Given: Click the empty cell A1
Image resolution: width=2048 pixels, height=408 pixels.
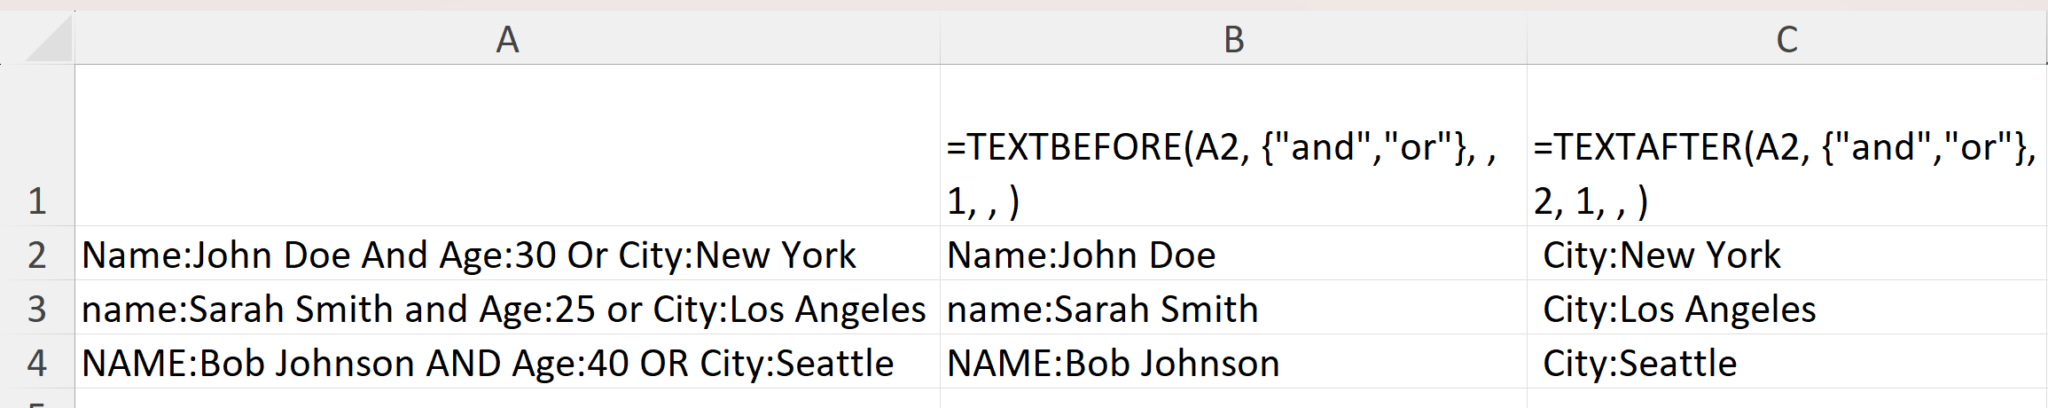Looking at the screenshot, I should click(507, 146).
